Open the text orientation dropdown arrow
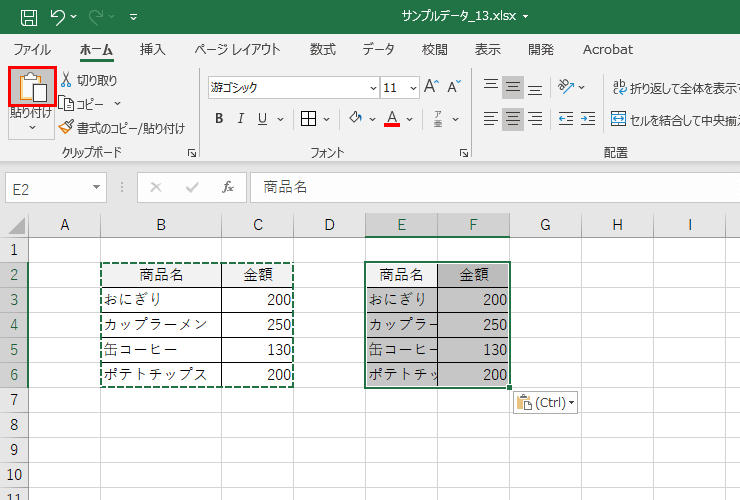 coord(581,87)
